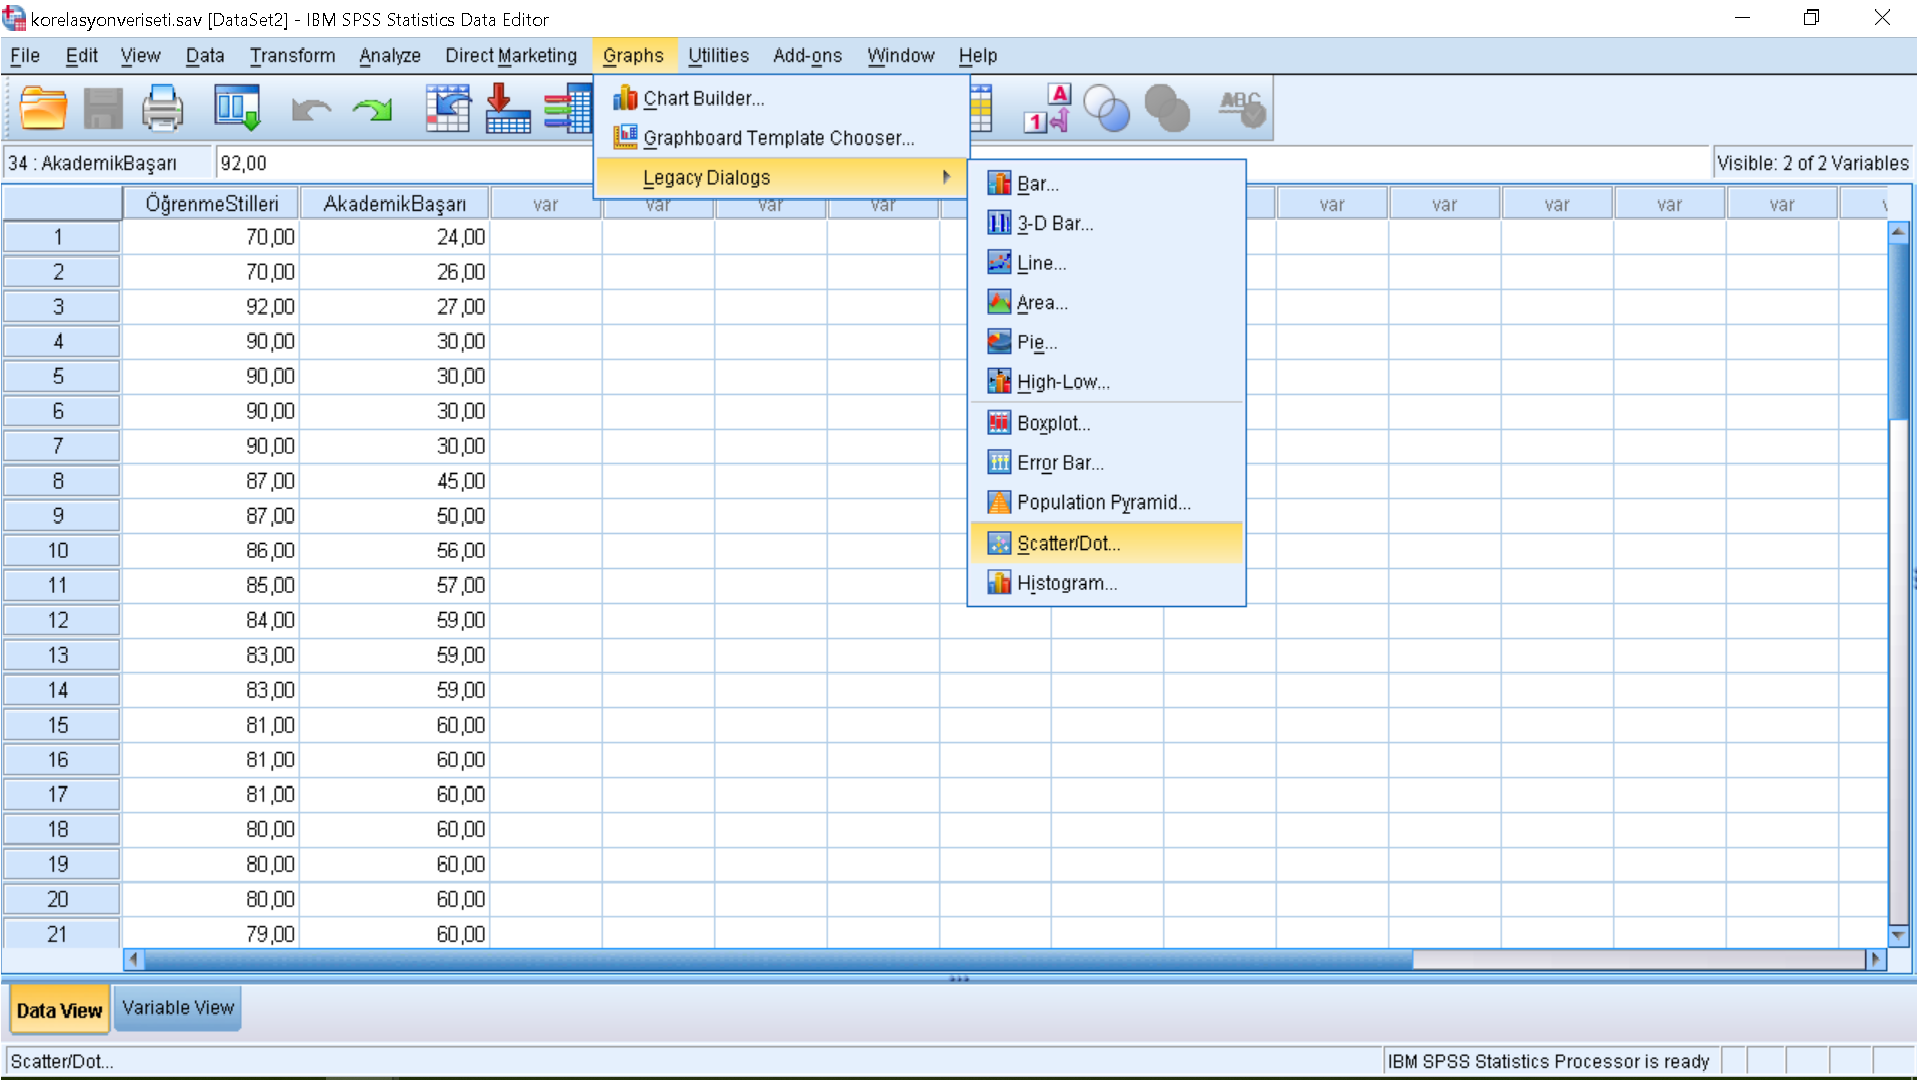
Task: Click the Go to variable icon
Action: click(x=508, y=108)
